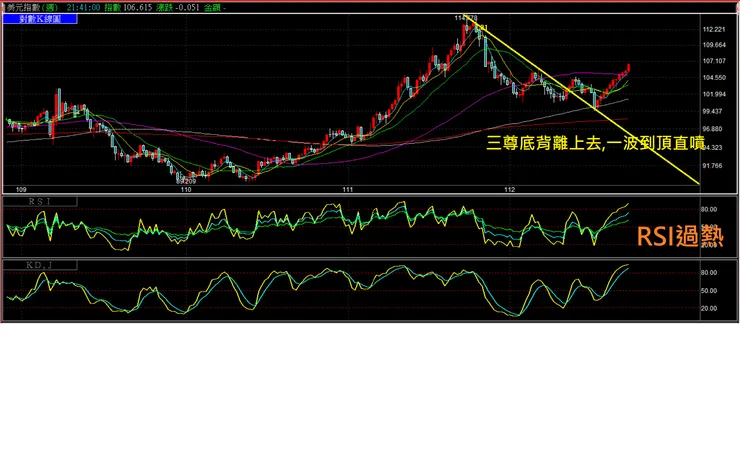Click the change value -0.051
The height and width of the screenshot is (464, 740).
tap(187, 8)
